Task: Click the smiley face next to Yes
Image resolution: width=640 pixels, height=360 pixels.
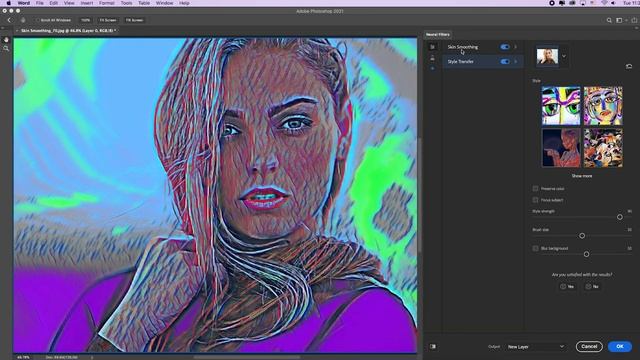Action: [x=563, y=287]
